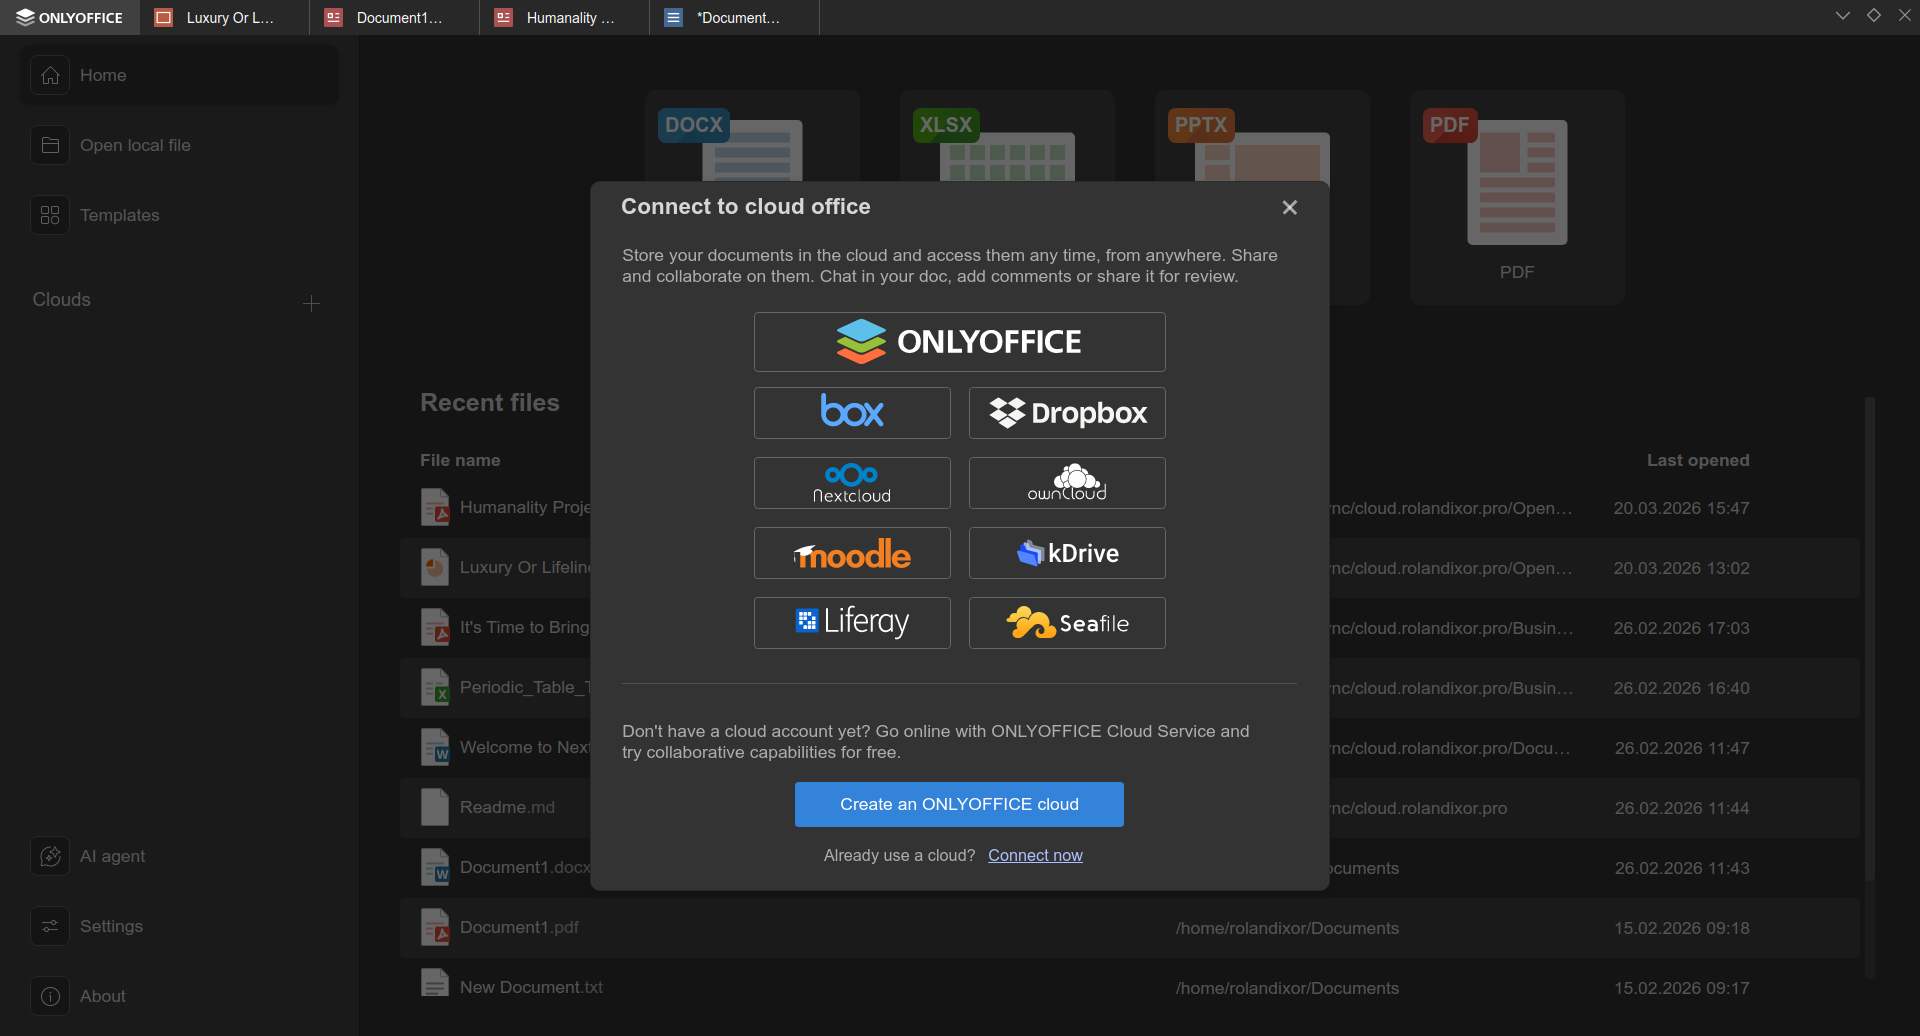Connect to Box cloud storage

click(x=852, y=412)
